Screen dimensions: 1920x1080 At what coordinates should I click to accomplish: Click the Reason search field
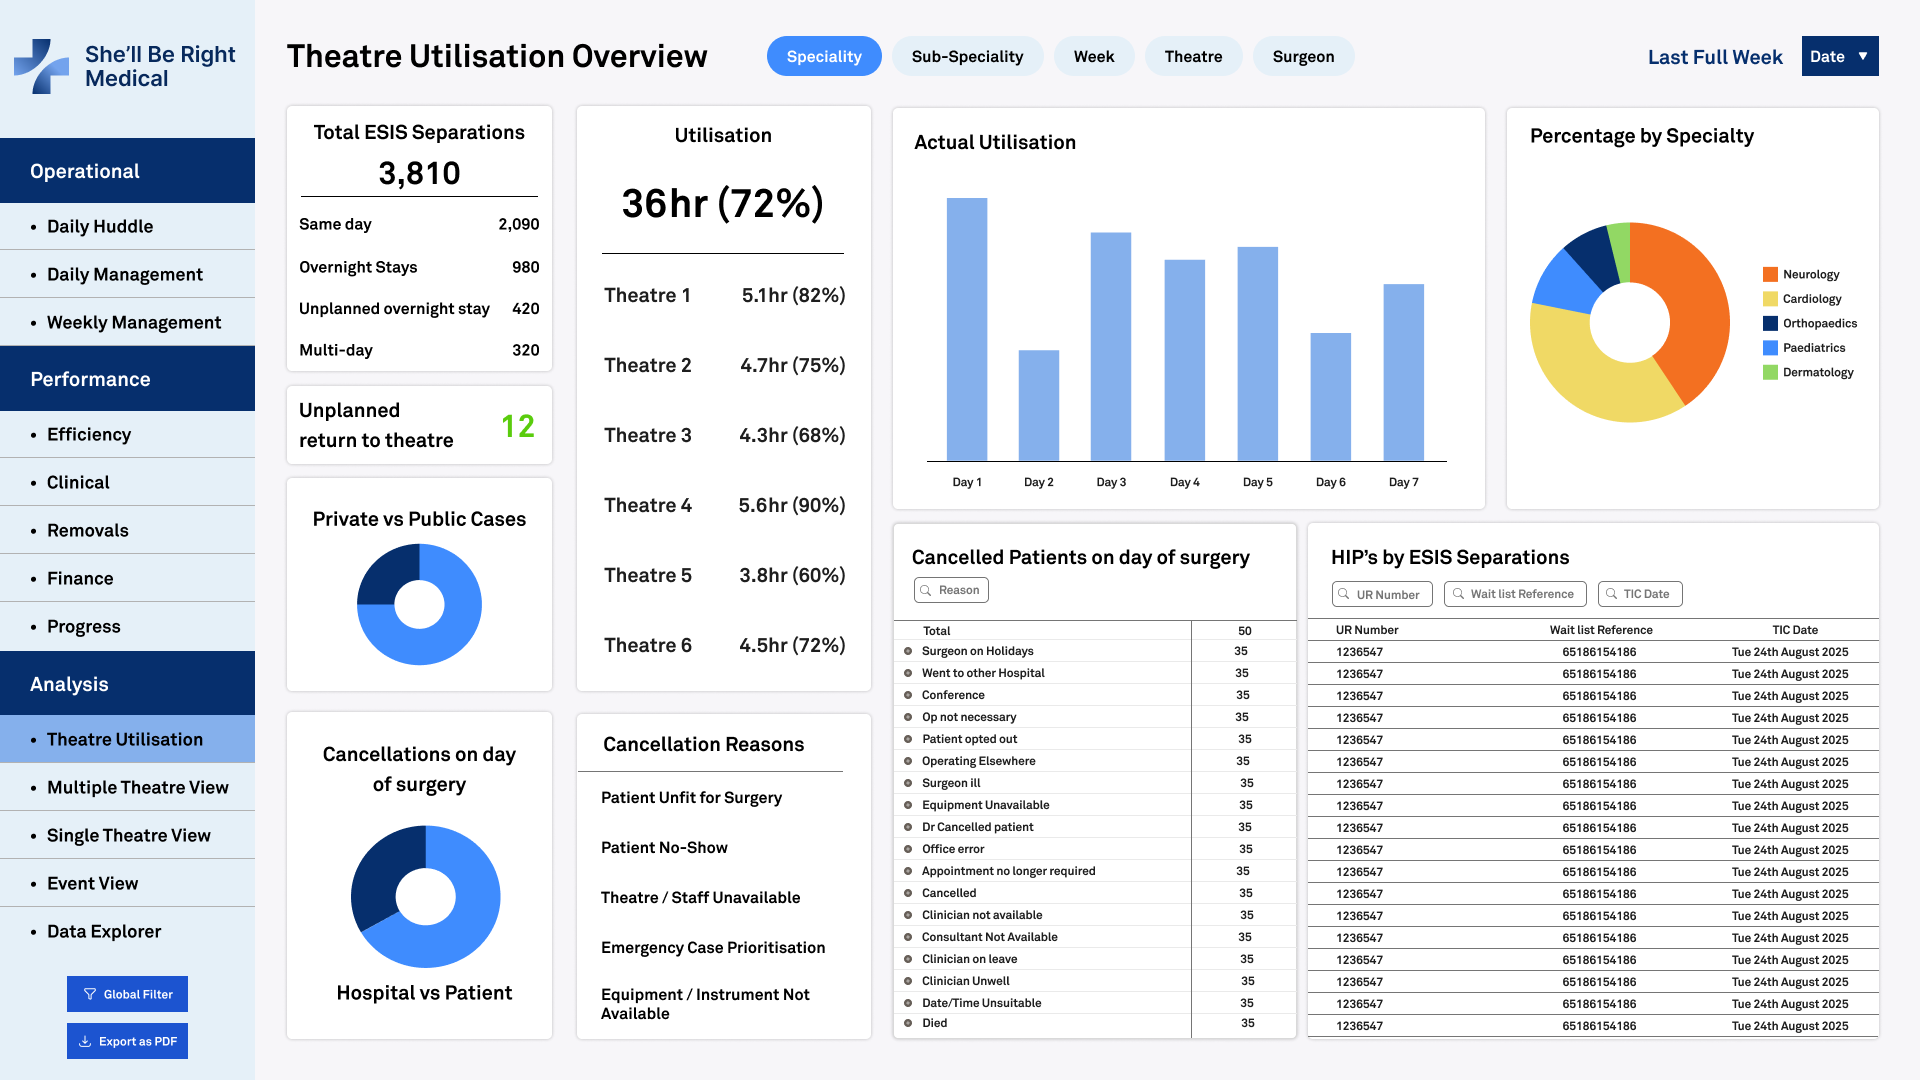[x=951, y=590]
